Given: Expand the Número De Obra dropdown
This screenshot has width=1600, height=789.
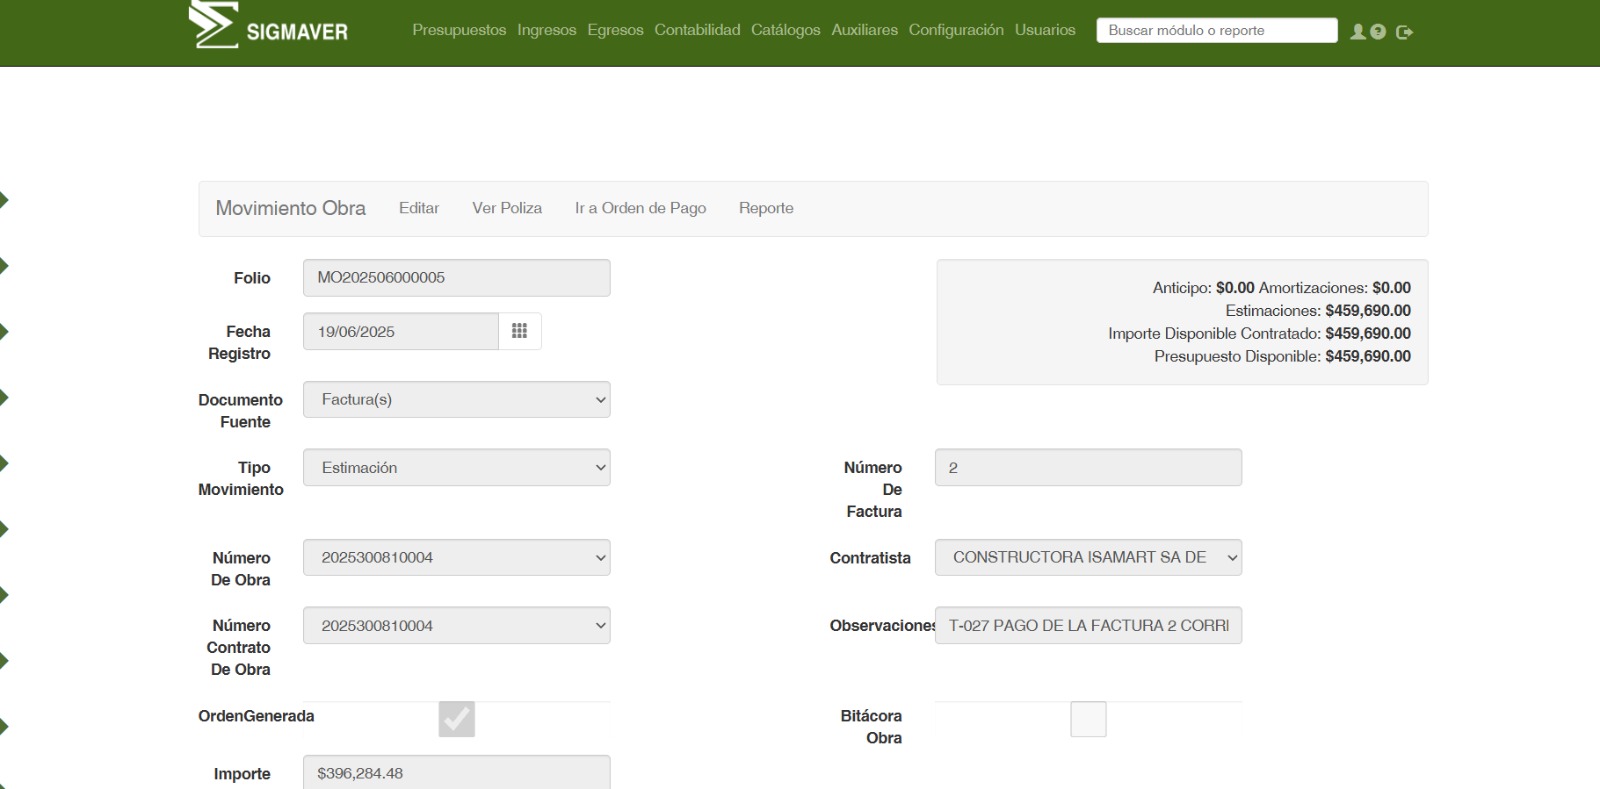Looking at the screenshot, I should tap(456, 558).
